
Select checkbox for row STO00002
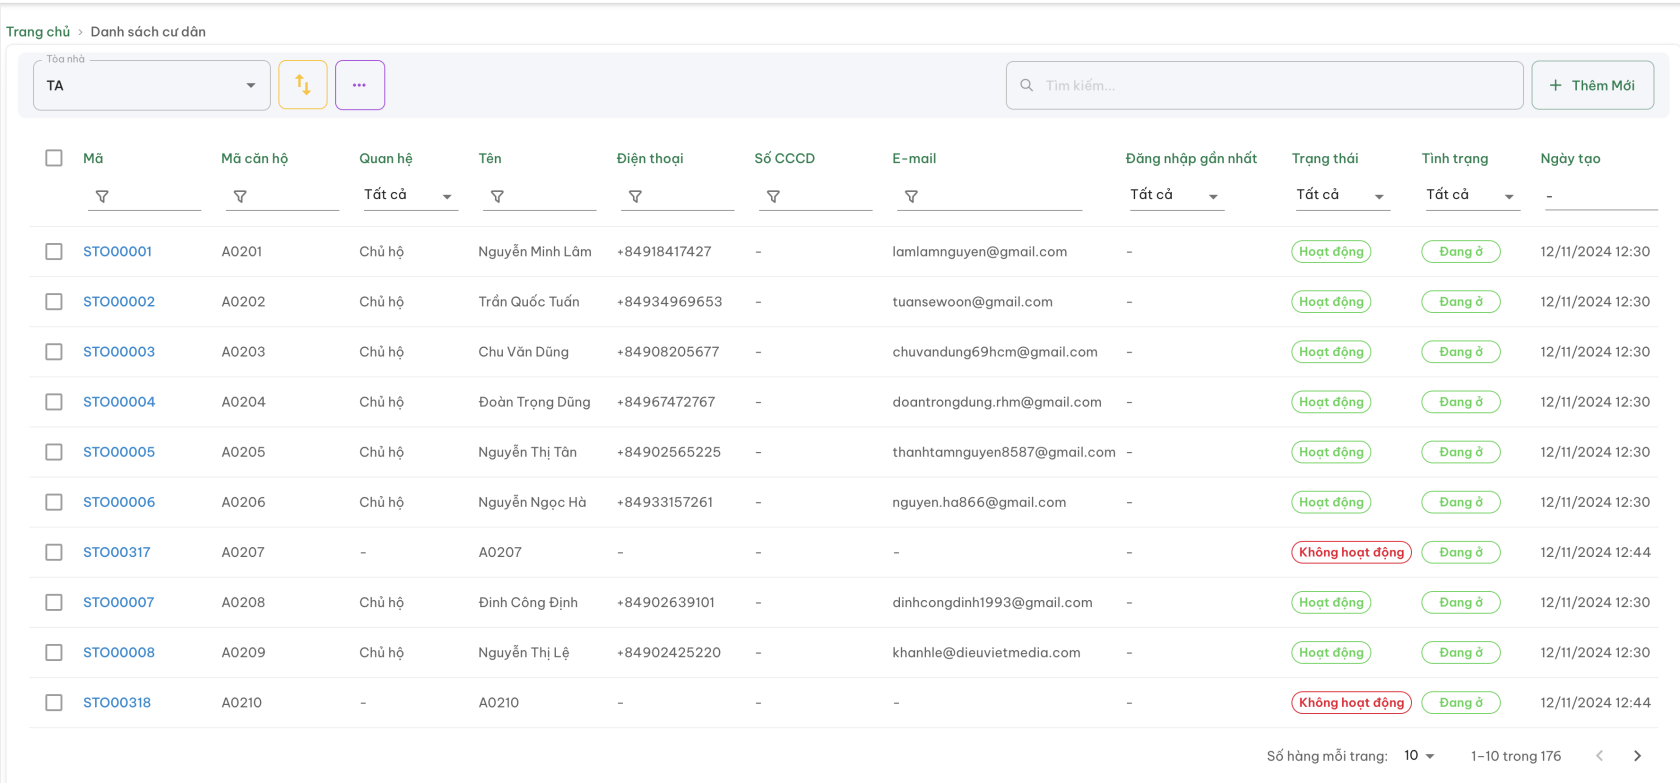click(54, 302)
